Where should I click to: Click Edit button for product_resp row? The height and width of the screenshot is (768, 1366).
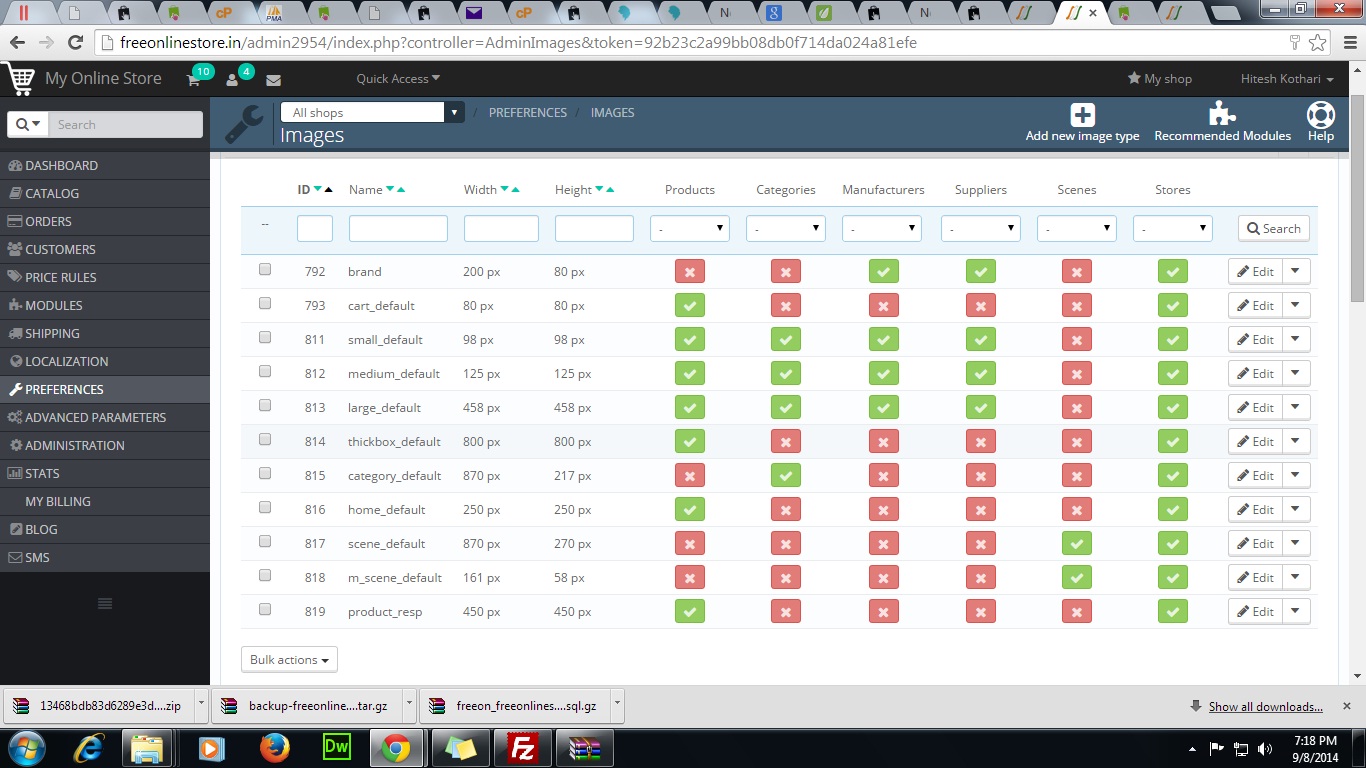click(1255, 611)
